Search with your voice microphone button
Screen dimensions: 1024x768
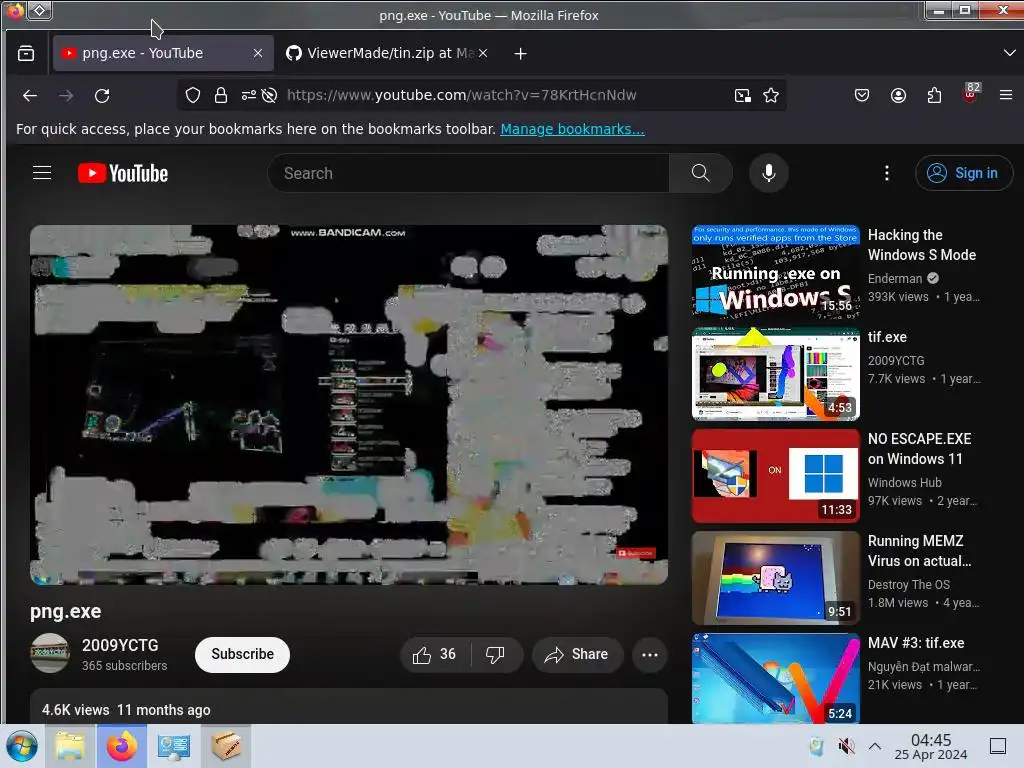(769, 173)
